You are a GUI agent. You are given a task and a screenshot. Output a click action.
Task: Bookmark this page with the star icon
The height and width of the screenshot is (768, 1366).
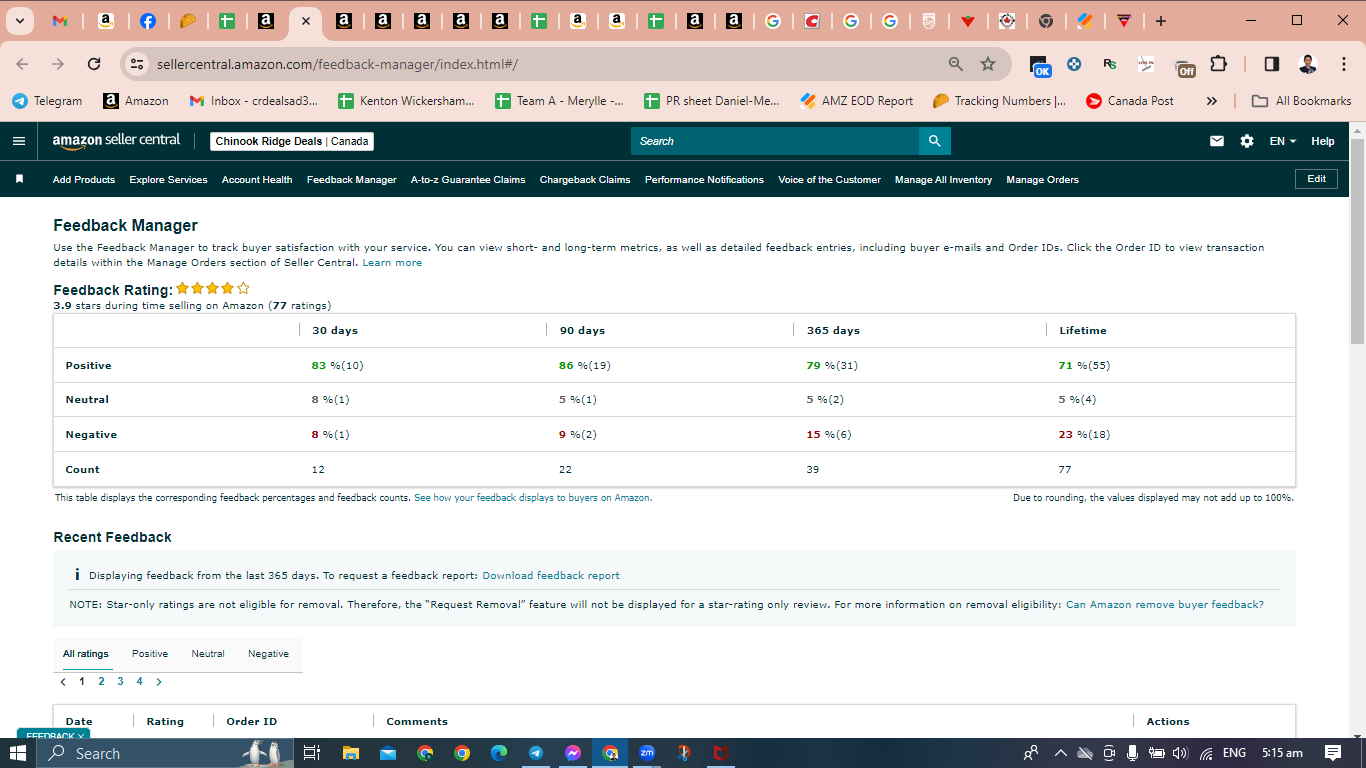pos(988,64)
